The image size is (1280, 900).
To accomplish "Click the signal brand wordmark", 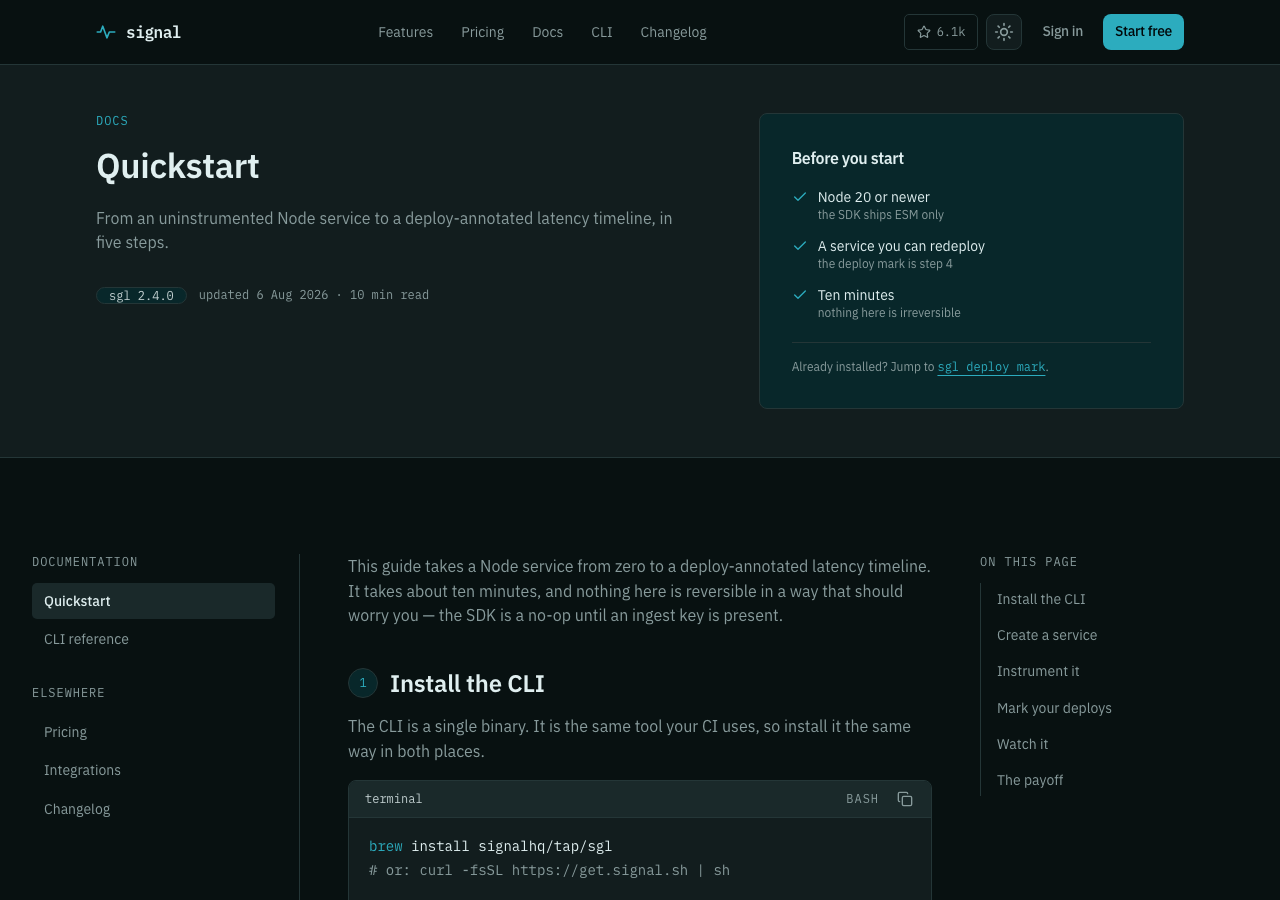I will pos(153,32).
